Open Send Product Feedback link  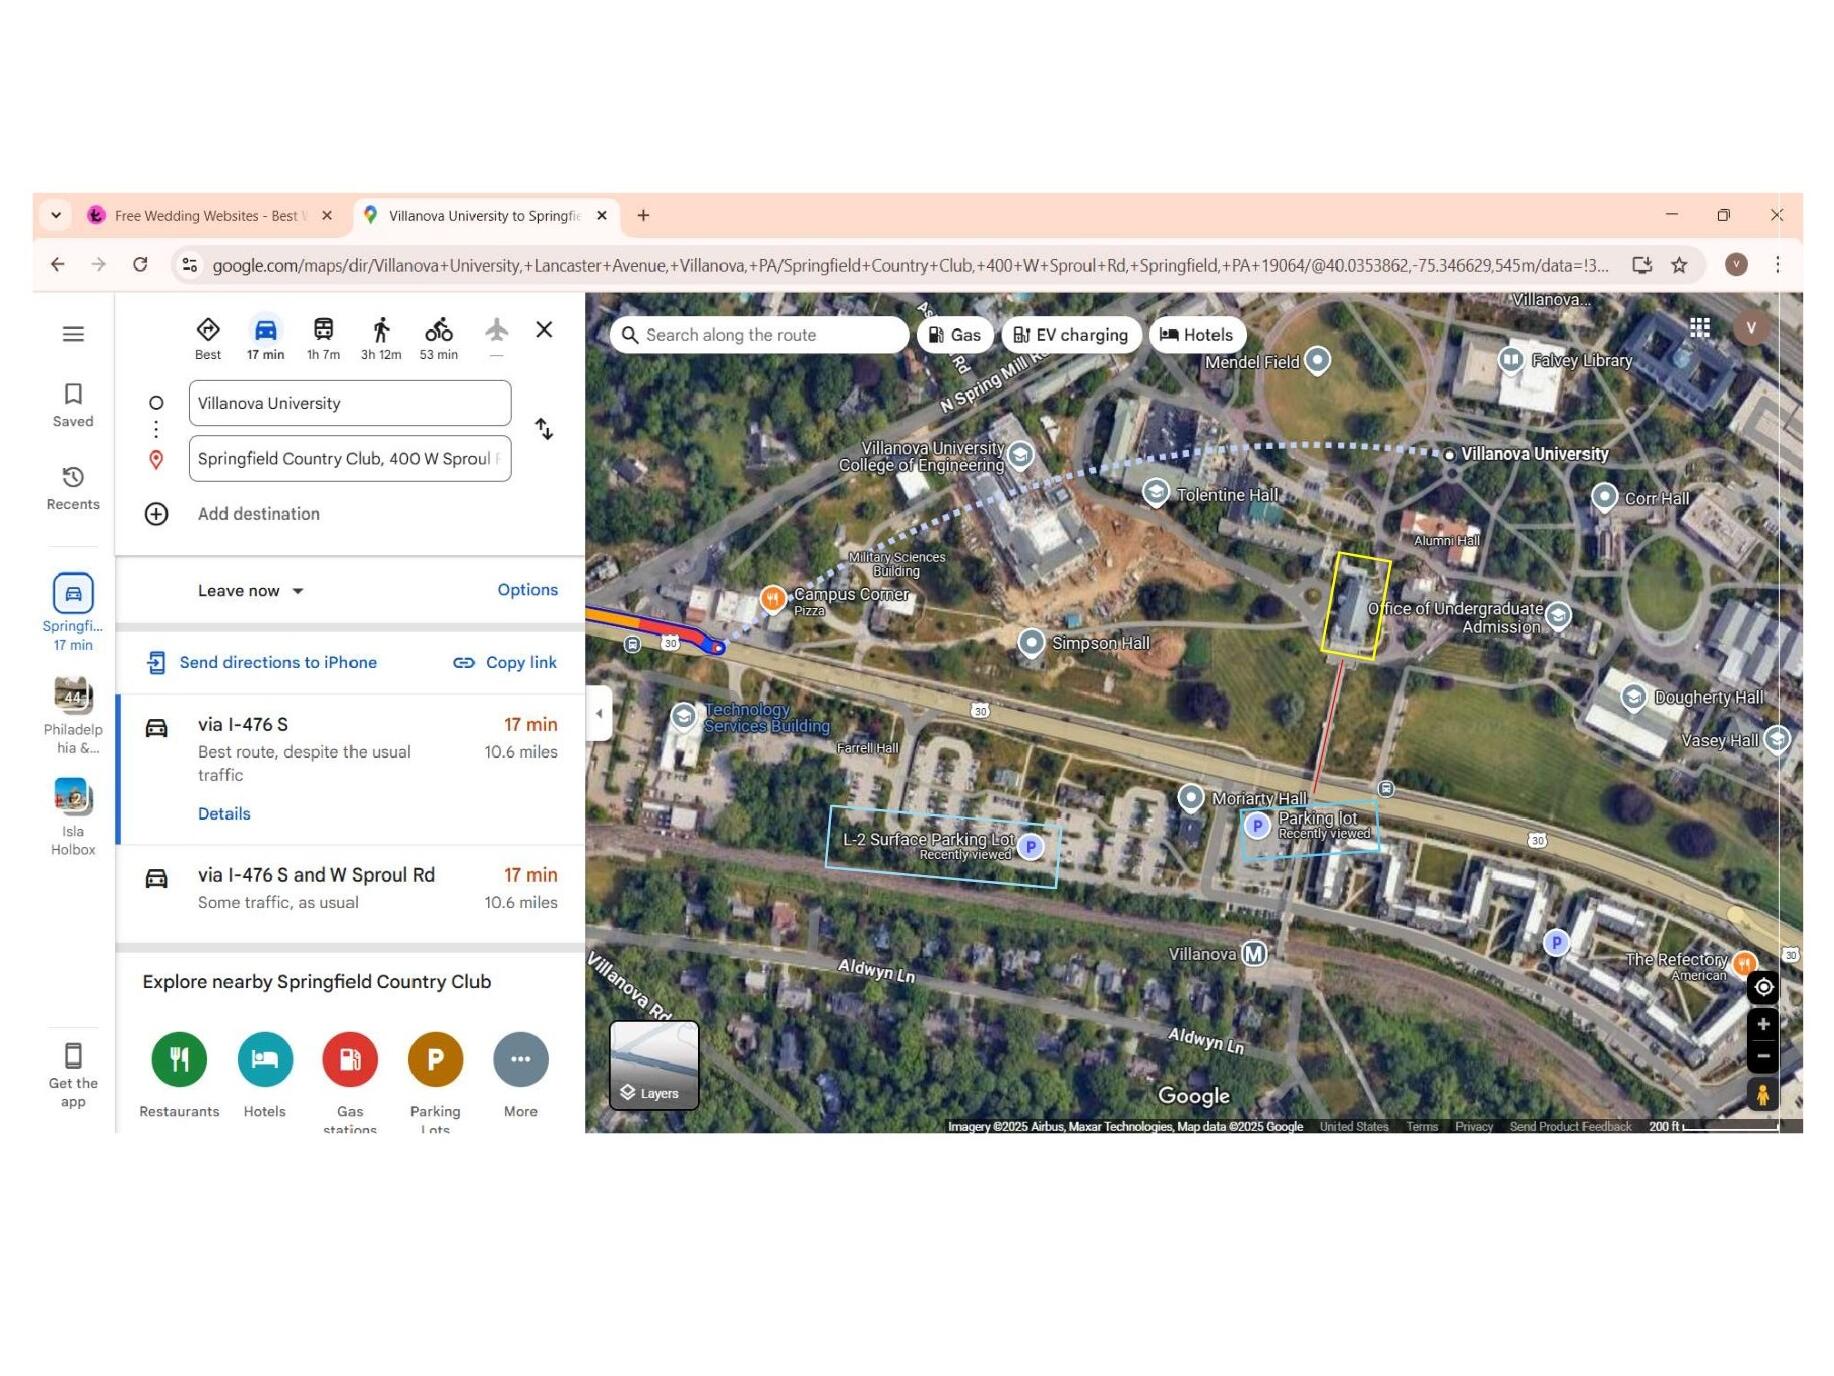point(1570,1126)
